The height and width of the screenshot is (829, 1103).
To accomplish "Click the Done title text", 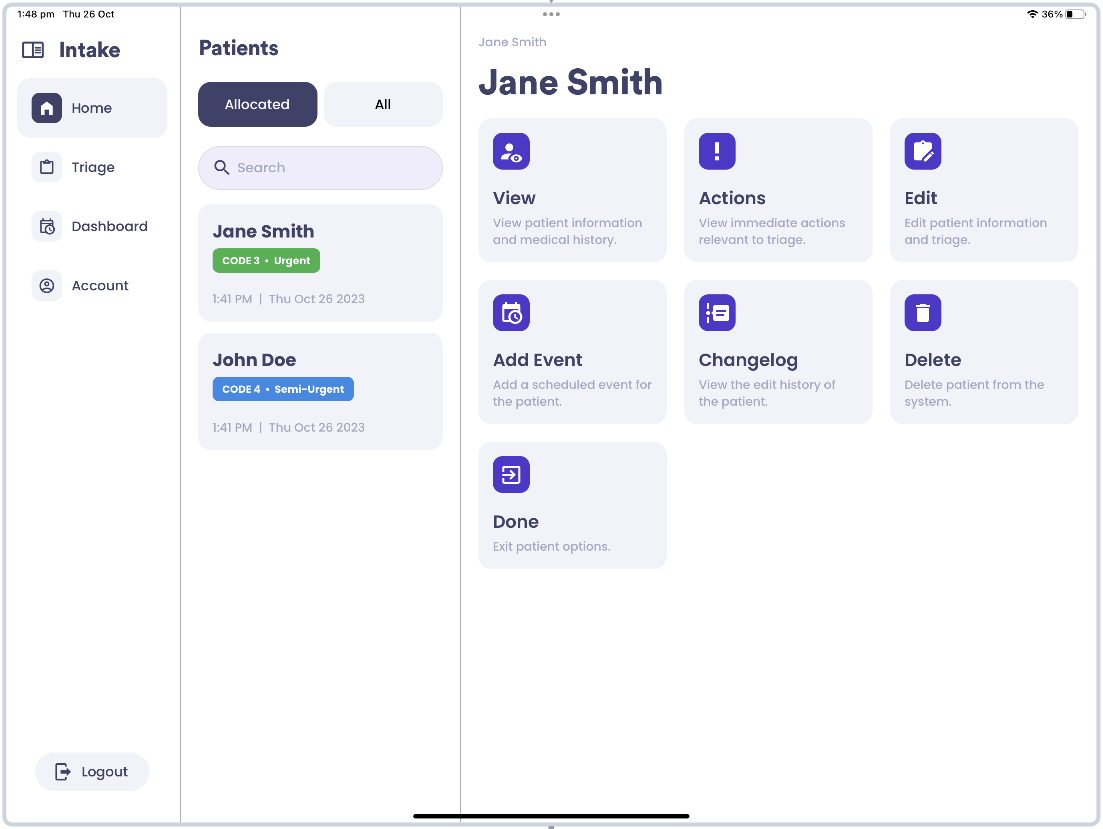I will [x=516, y=521].
